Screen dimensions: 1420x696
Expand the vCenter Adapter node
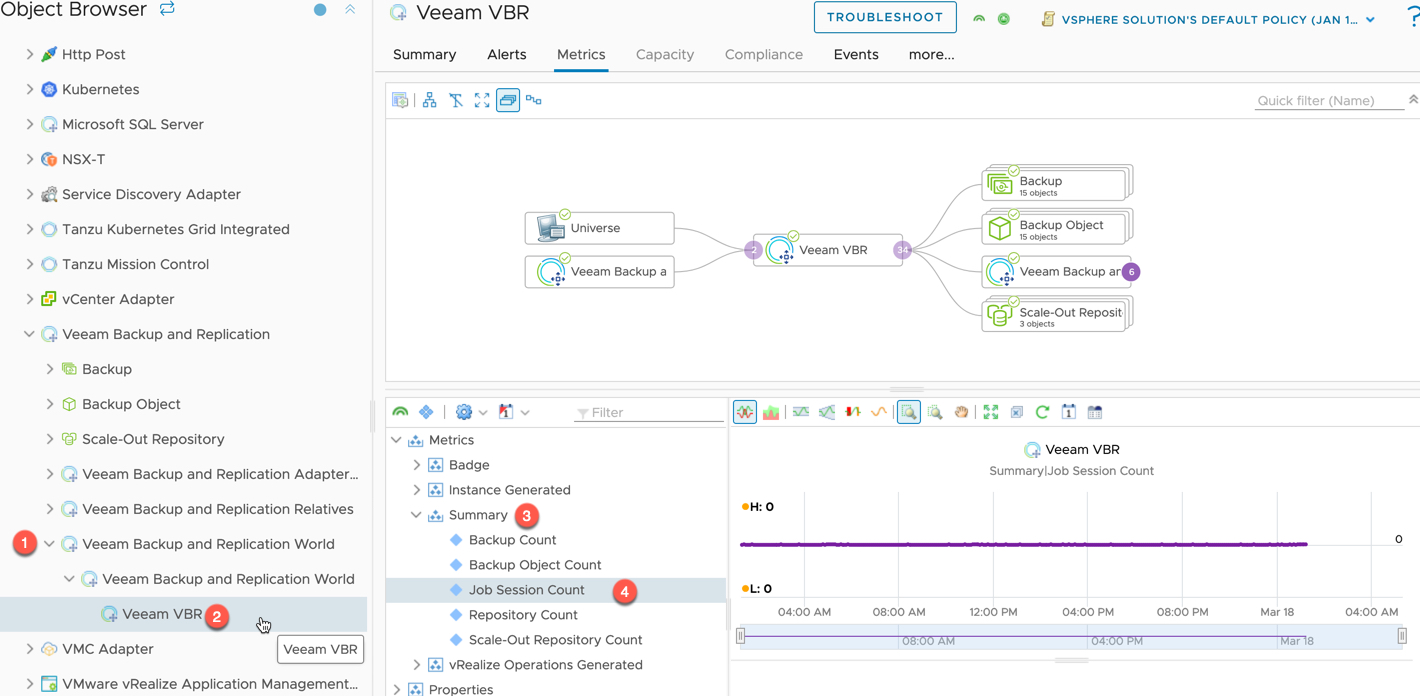point(30,299)
